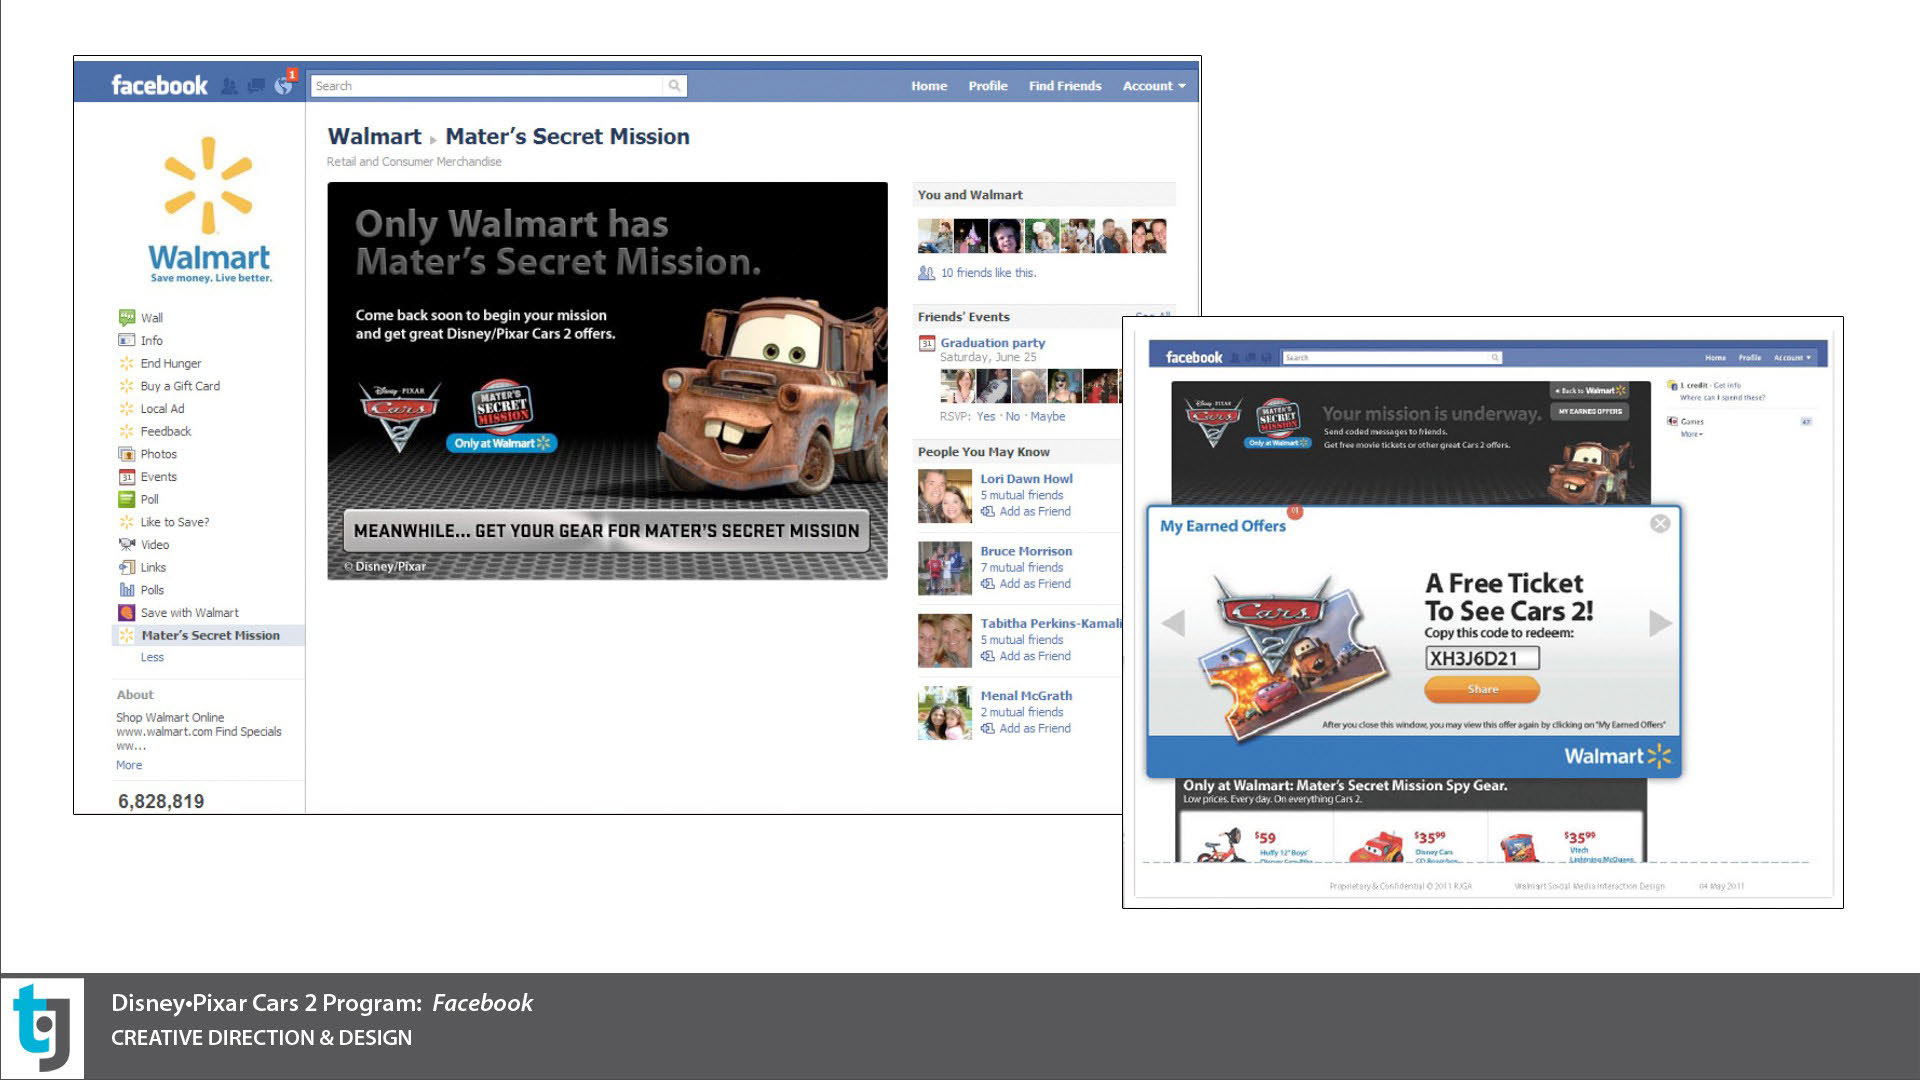Click Back to Walmart in overlay banner
This screenshot has width=1920, height=1080.
tap(1590, 390)
